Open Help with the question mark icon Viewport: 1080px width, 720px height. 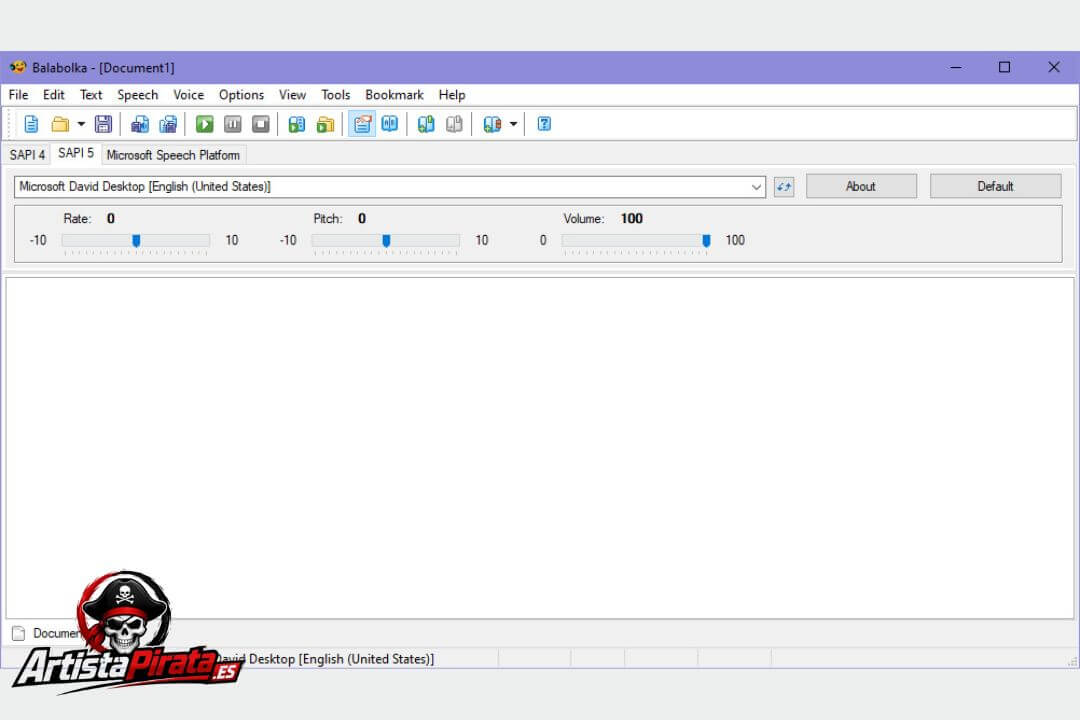(x=544, y=124)
